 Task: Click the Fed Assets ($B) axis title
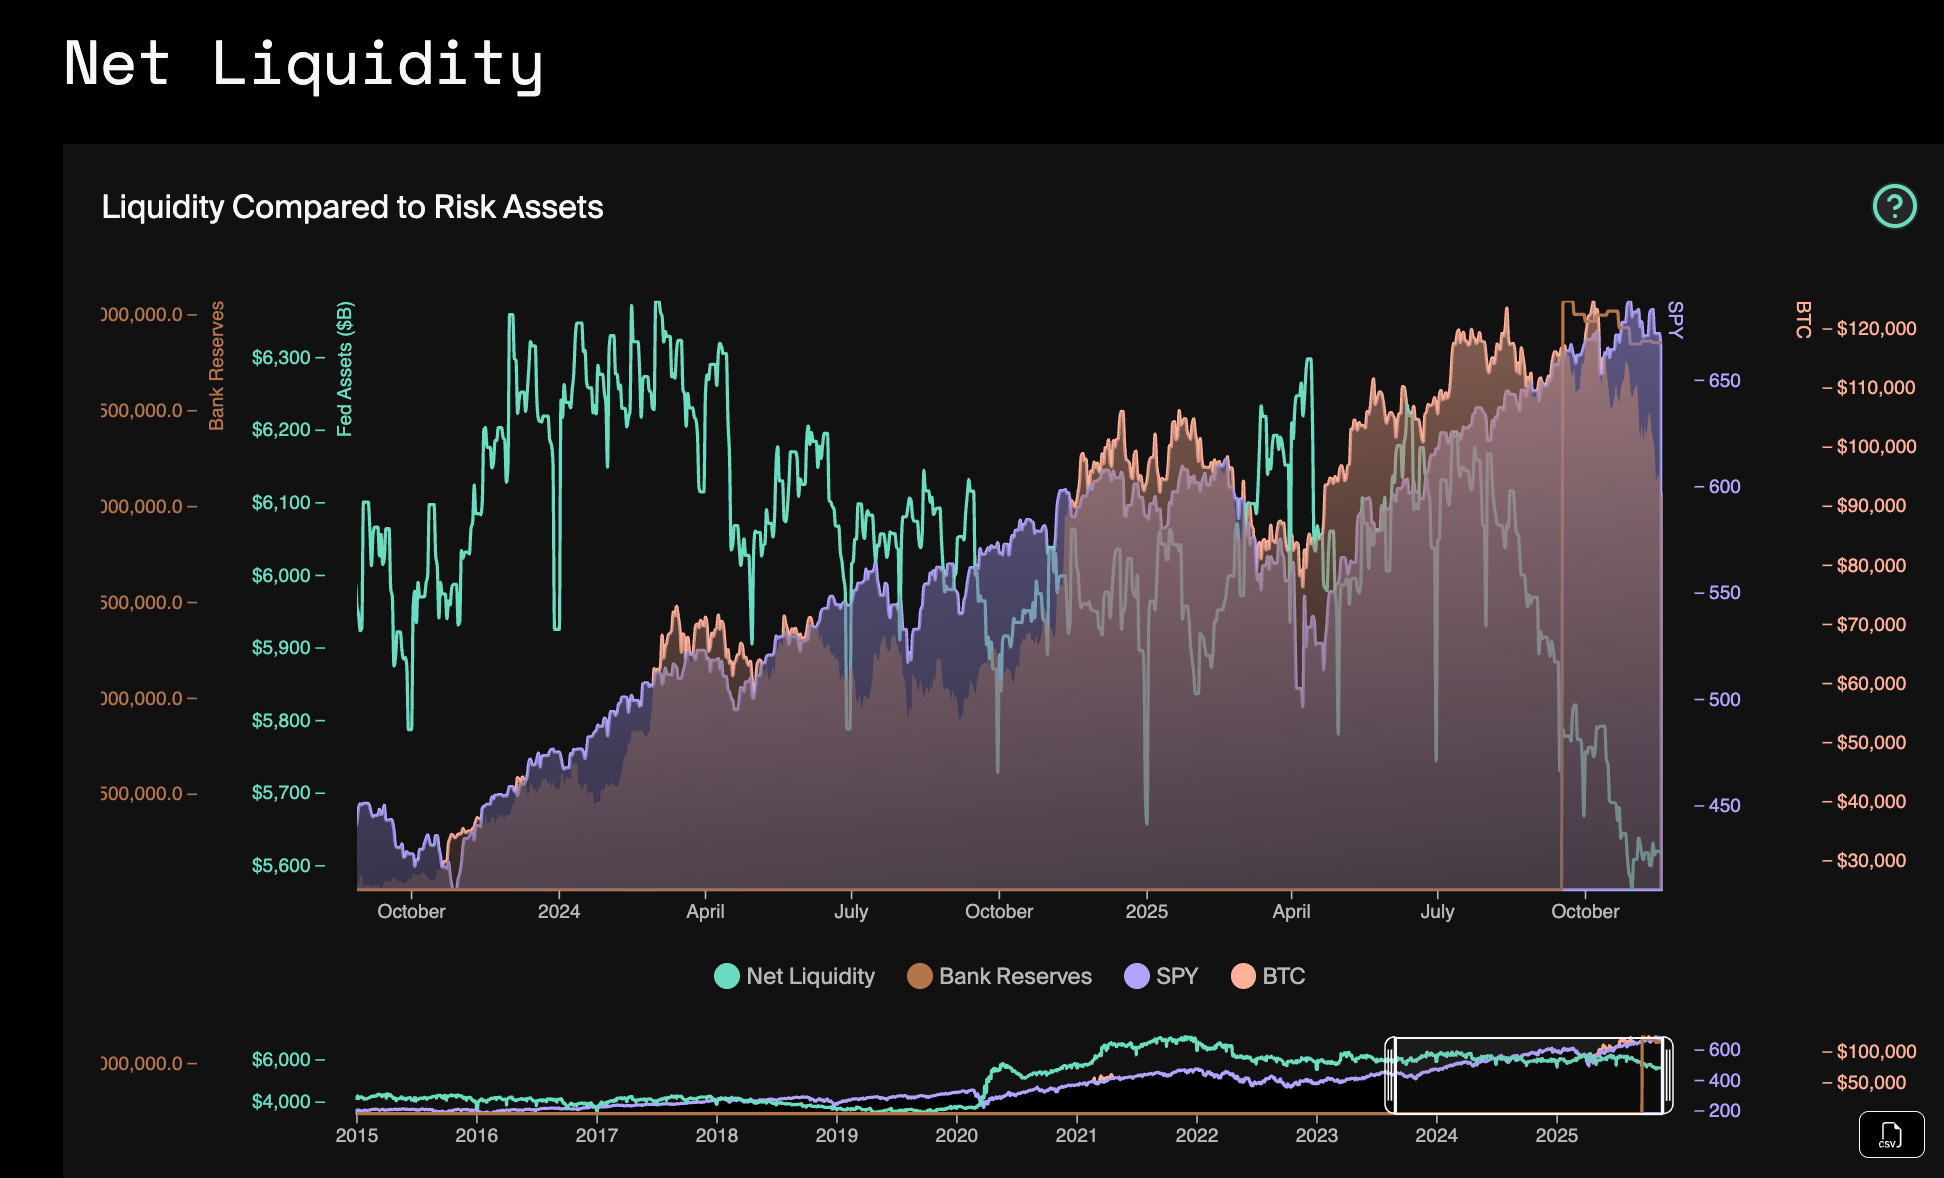coord(345,369)
